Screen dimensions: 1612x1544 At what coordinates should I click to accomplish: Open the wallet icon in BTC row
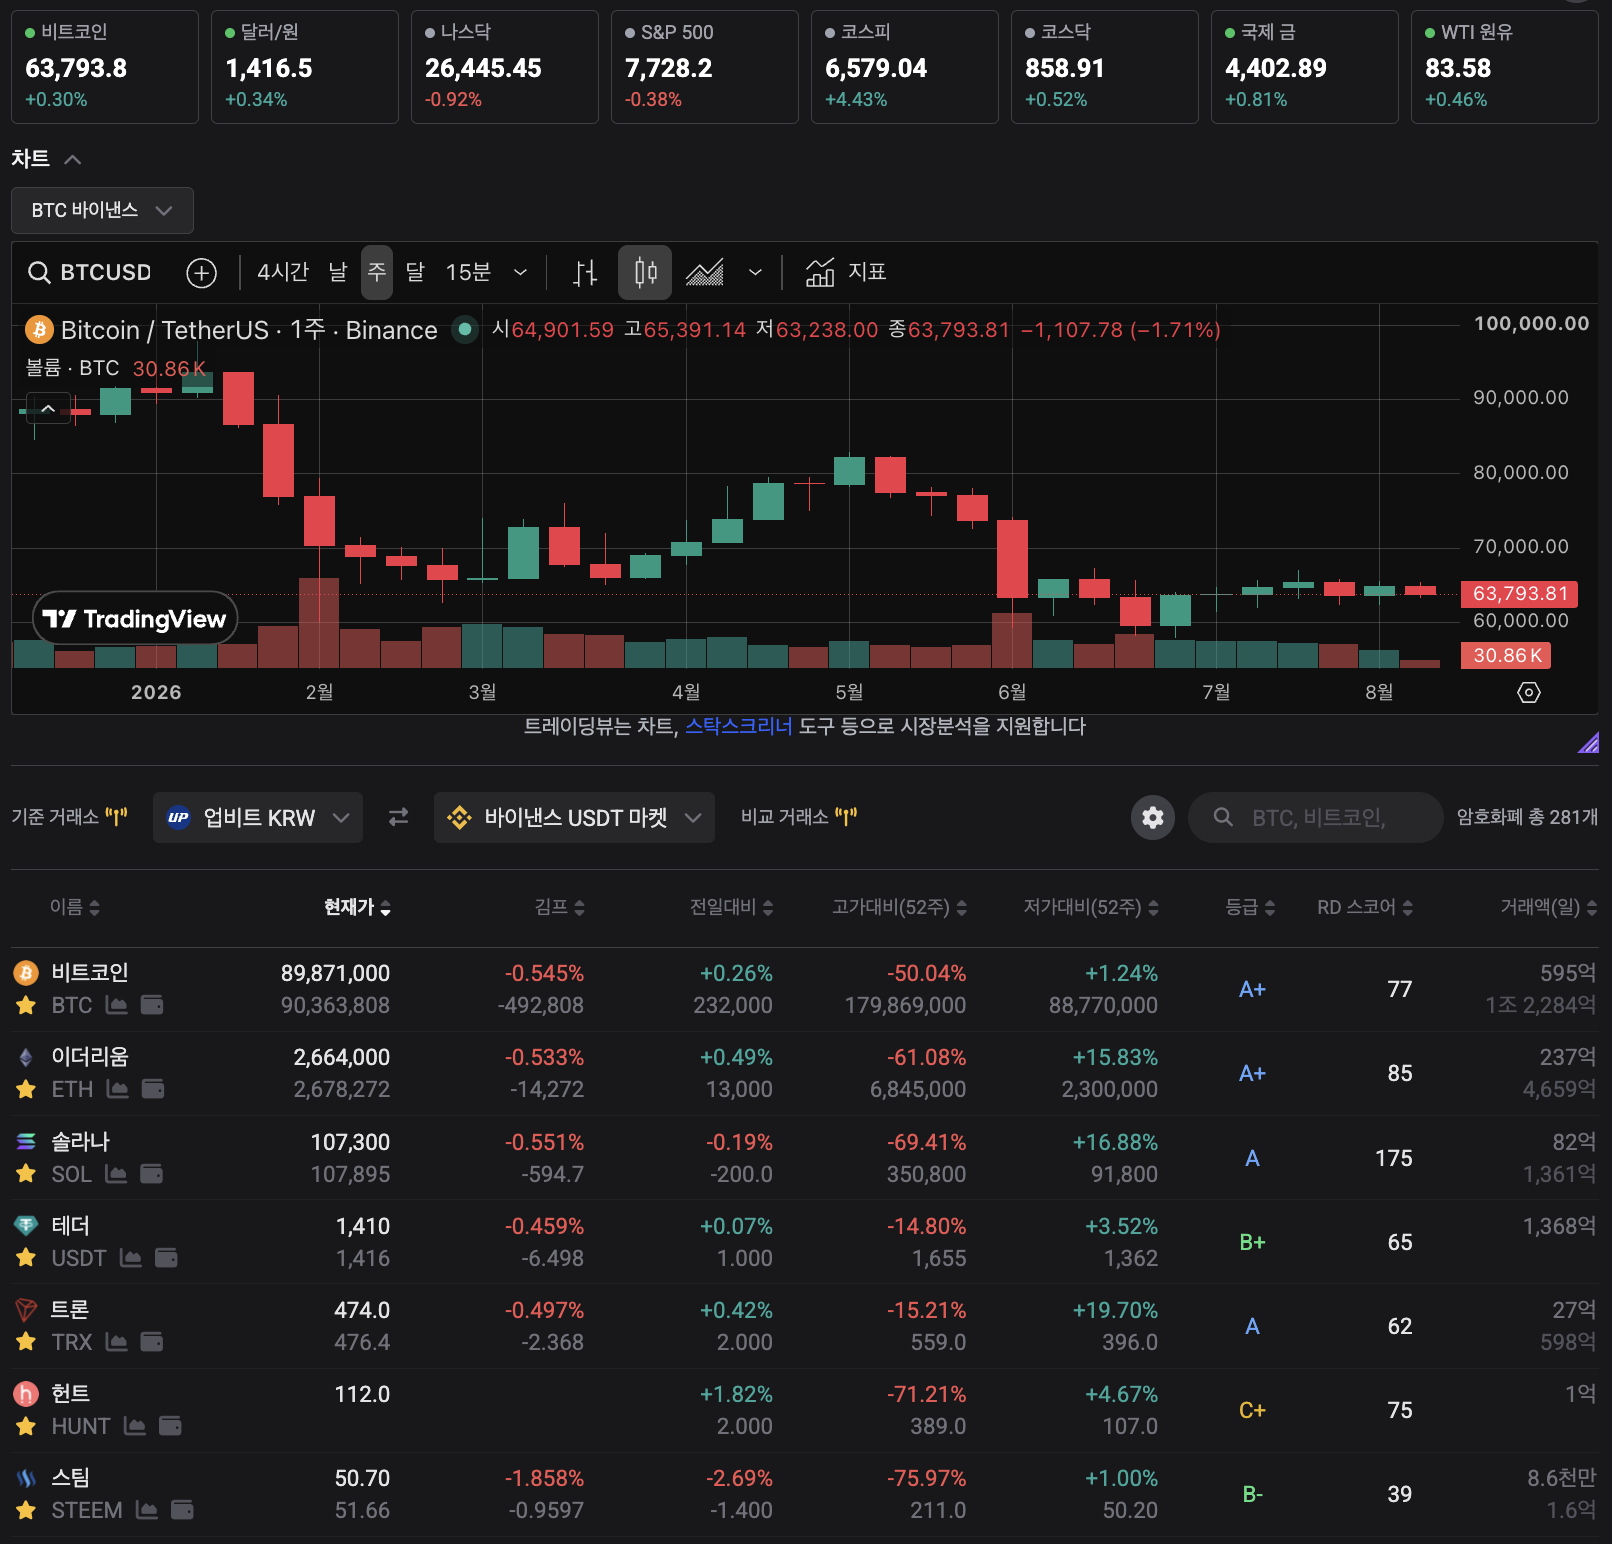(152, 1005)
